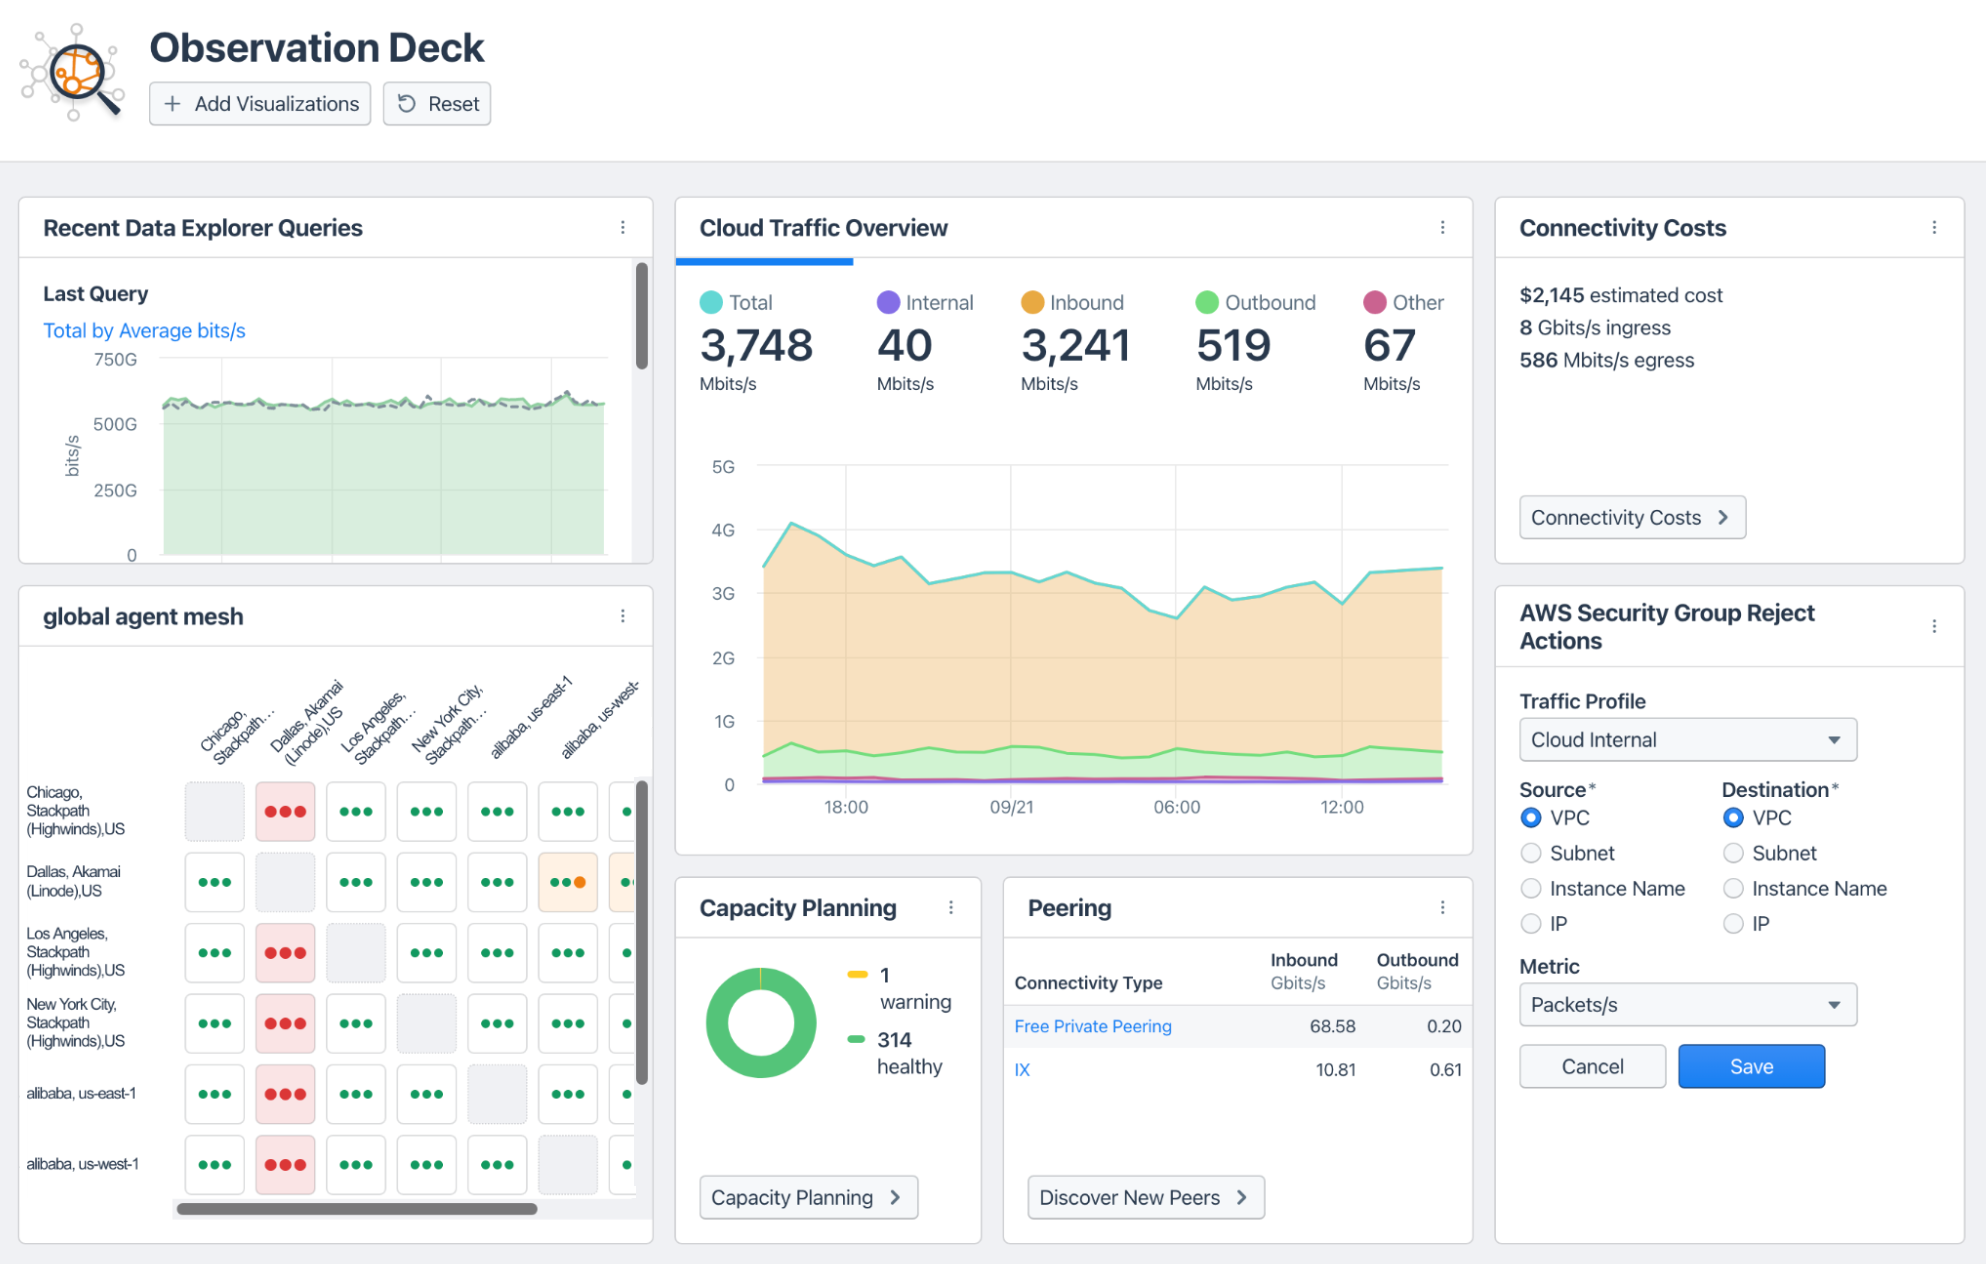Select Instance Name as the Destination

[1733, 888]
